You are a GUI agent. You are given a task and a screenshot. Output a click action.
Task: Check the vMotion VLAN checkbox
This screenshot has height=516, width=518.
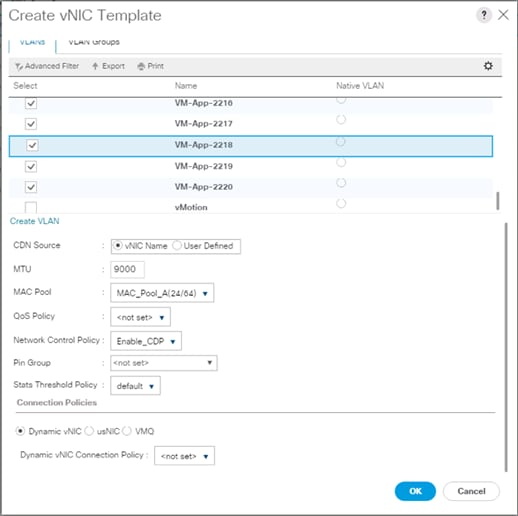point(31,207)
